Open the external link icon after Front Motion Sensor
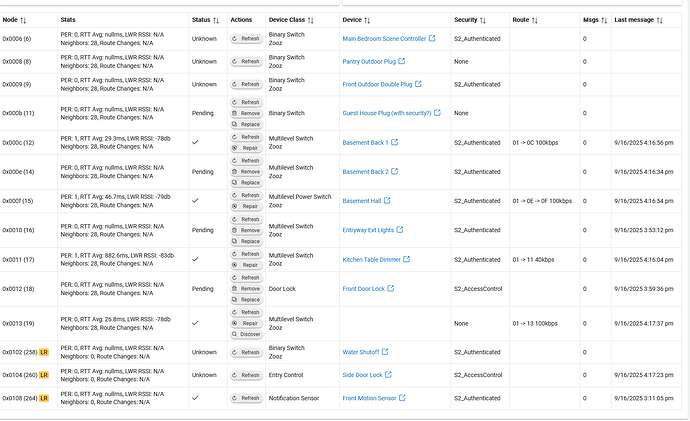The image size is (690, 421). click(404, 398)
